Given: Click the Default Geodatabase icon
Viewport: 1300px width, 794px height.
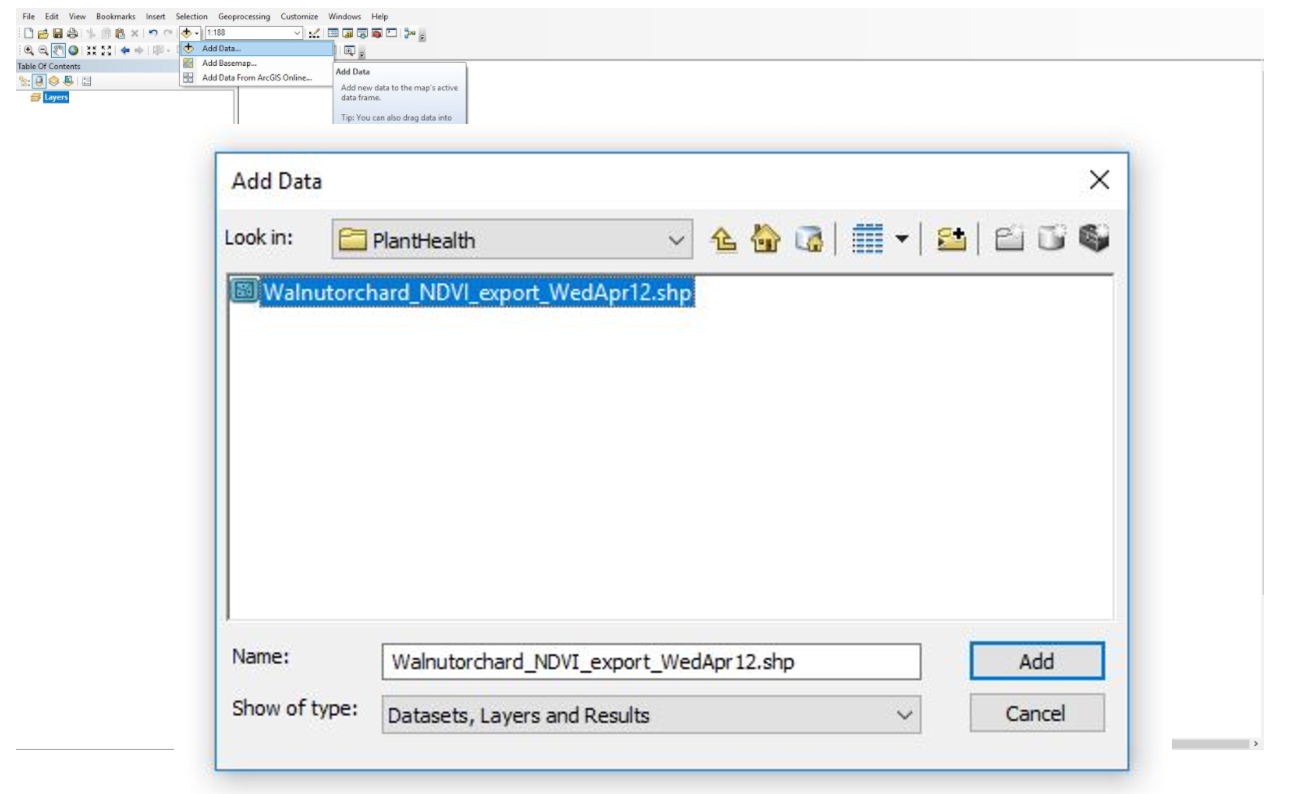Looking at the screenshot, I should (x=811, y=236).
